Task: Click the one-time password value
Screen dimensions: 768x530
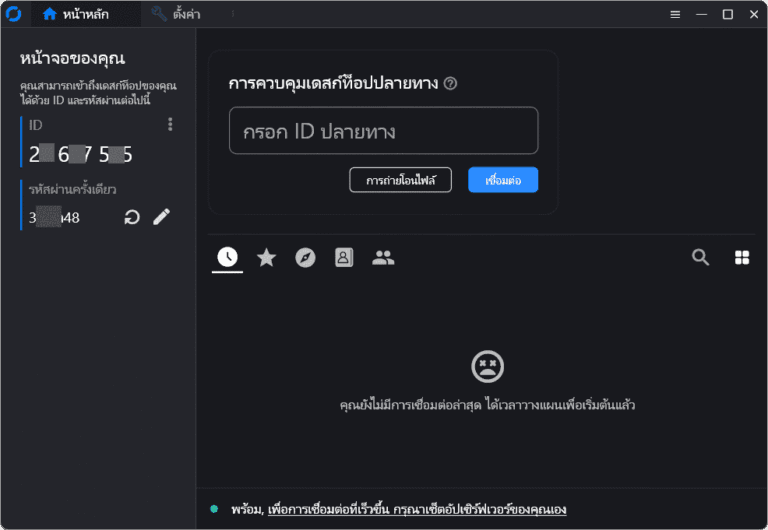Action: click(54, 217)
